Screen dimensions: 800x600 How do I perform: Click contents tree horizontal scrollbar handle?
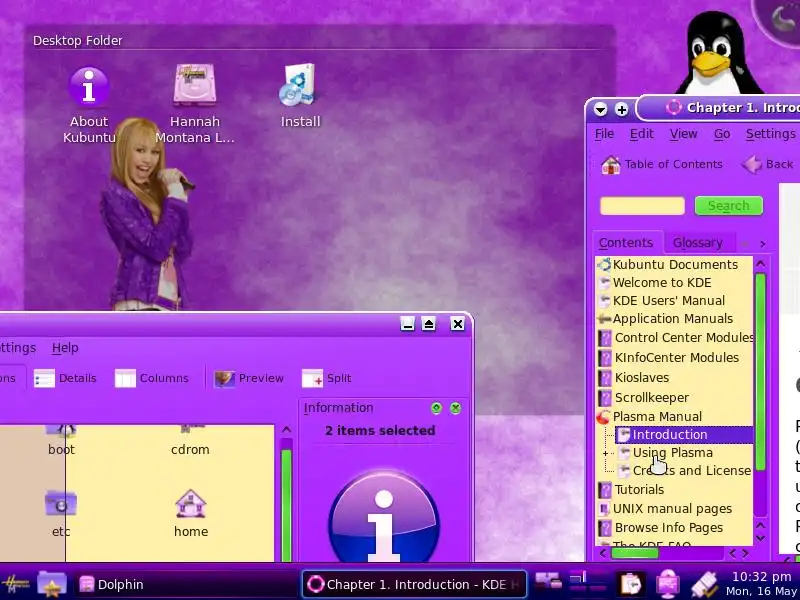pyautogui.click(x=635, y=553)
